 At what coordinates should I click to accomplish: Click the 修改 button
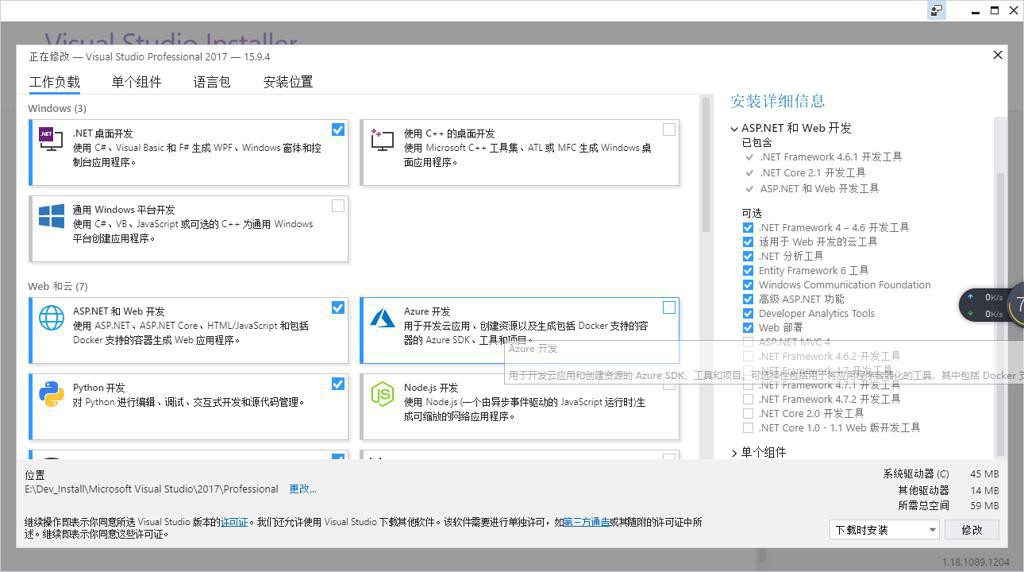click(972, 530)
